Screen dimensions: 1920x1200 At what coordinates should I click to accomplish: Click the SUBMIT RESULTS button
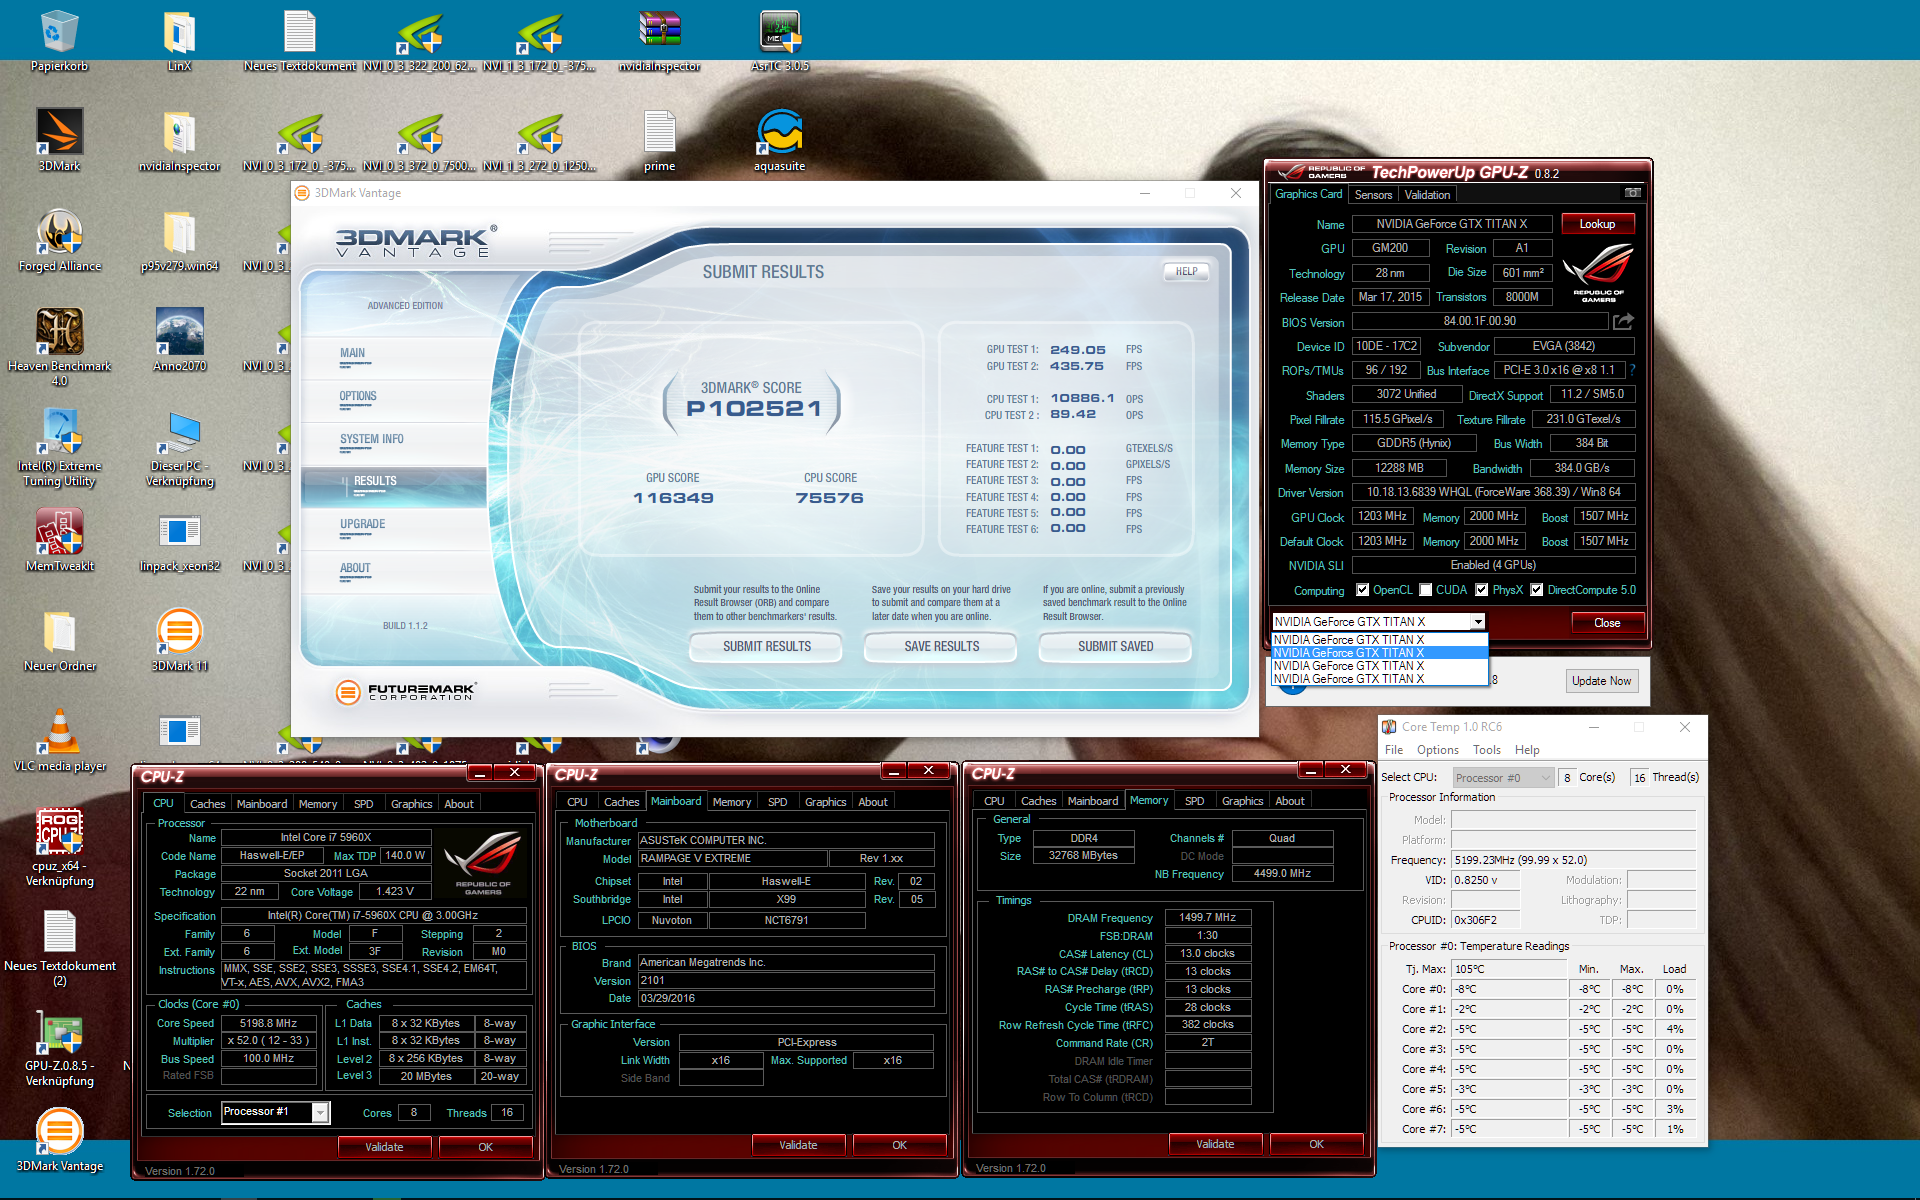tap(766, 647)
